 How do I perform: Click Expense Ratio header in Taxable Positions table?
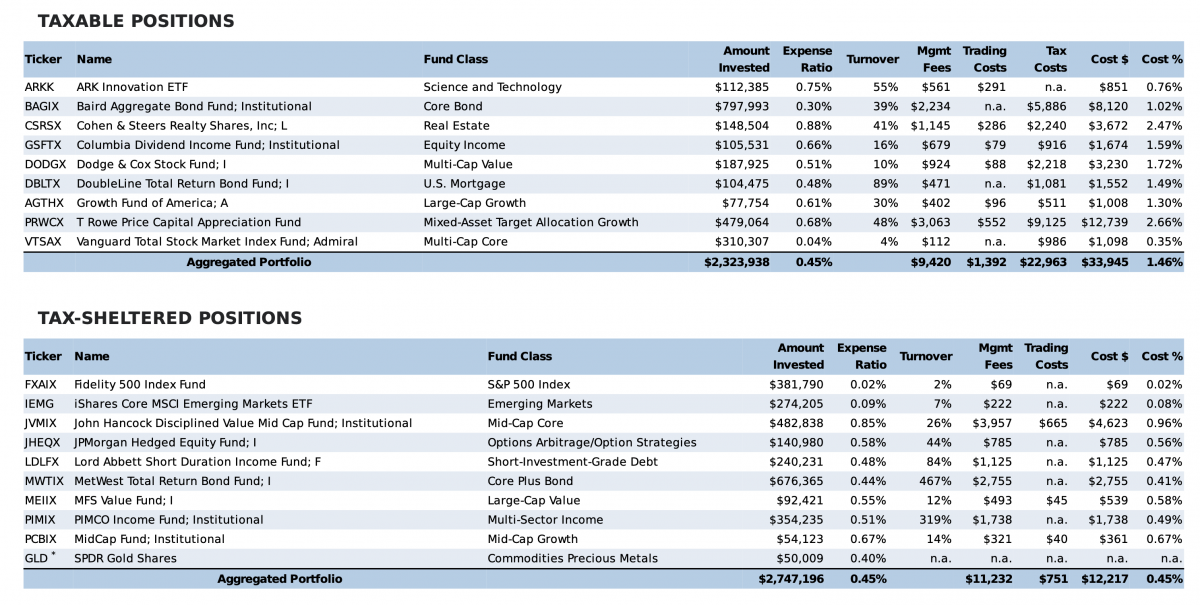[807, 59]
